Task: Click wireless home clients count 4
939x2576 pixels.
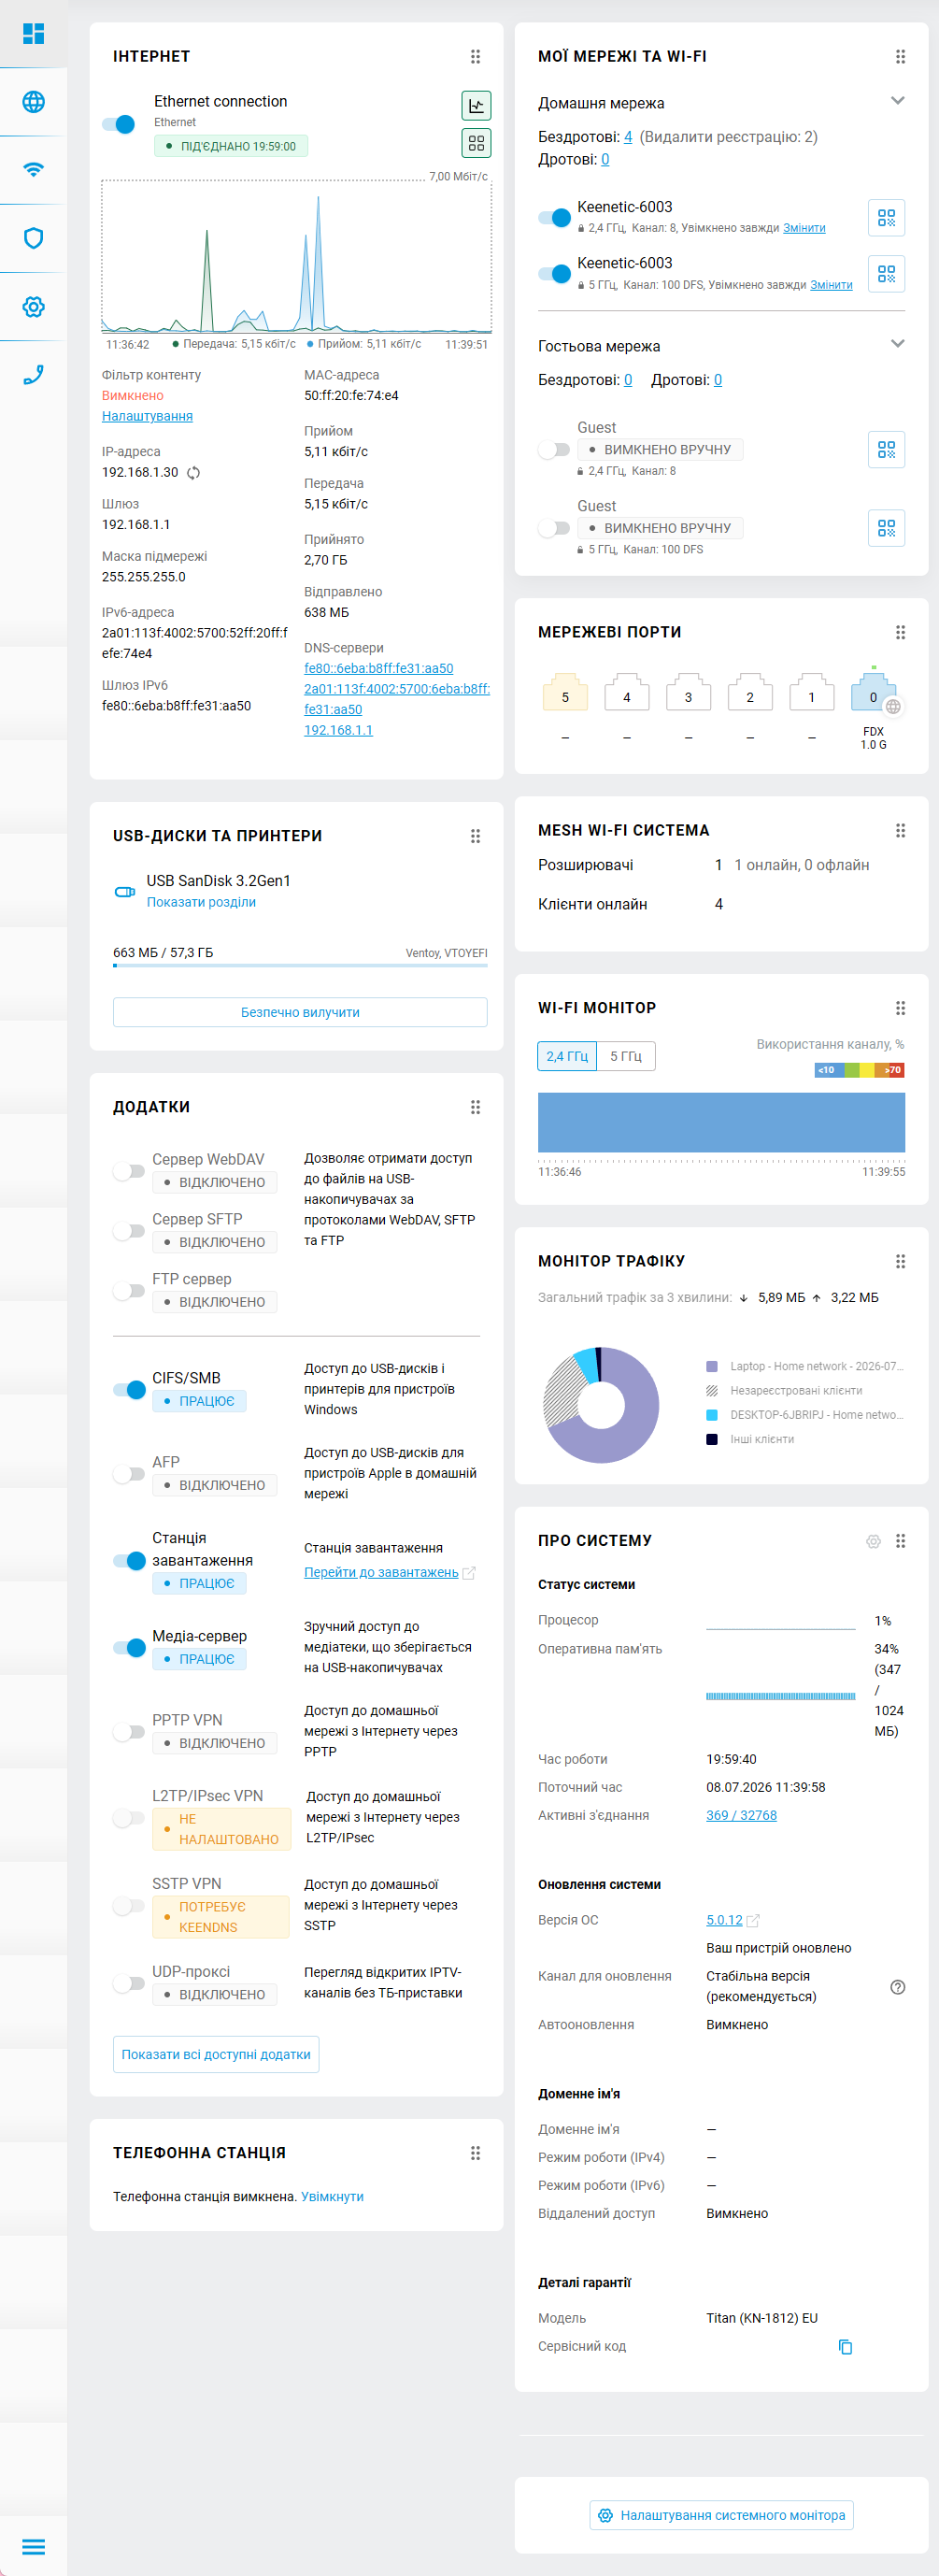Action: [628, 137]
